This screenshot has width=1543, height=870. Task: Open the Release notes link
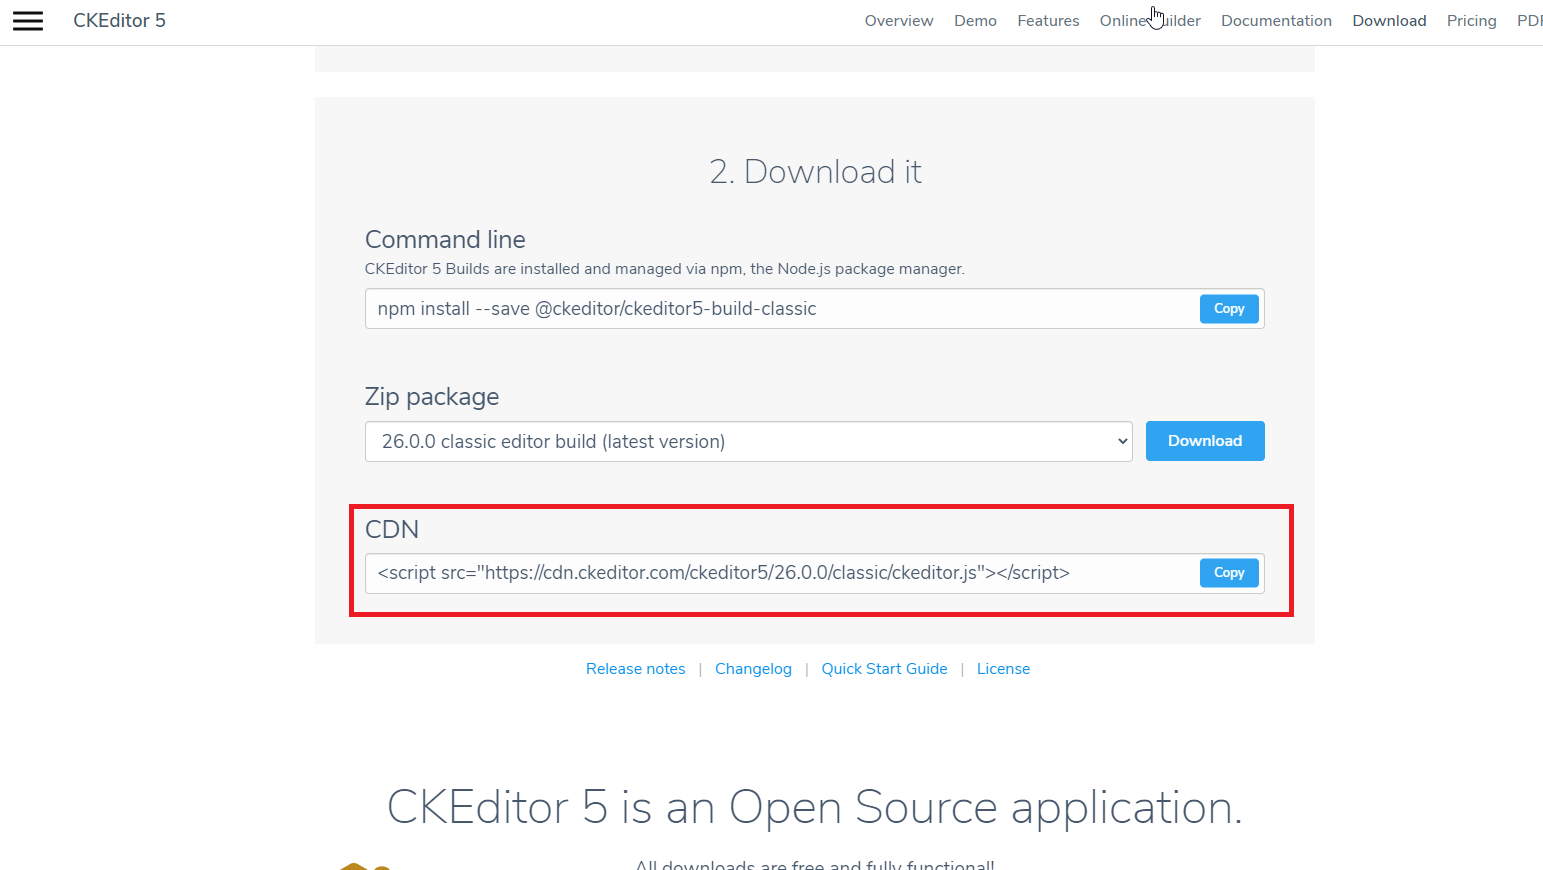[x=636, y=669]
